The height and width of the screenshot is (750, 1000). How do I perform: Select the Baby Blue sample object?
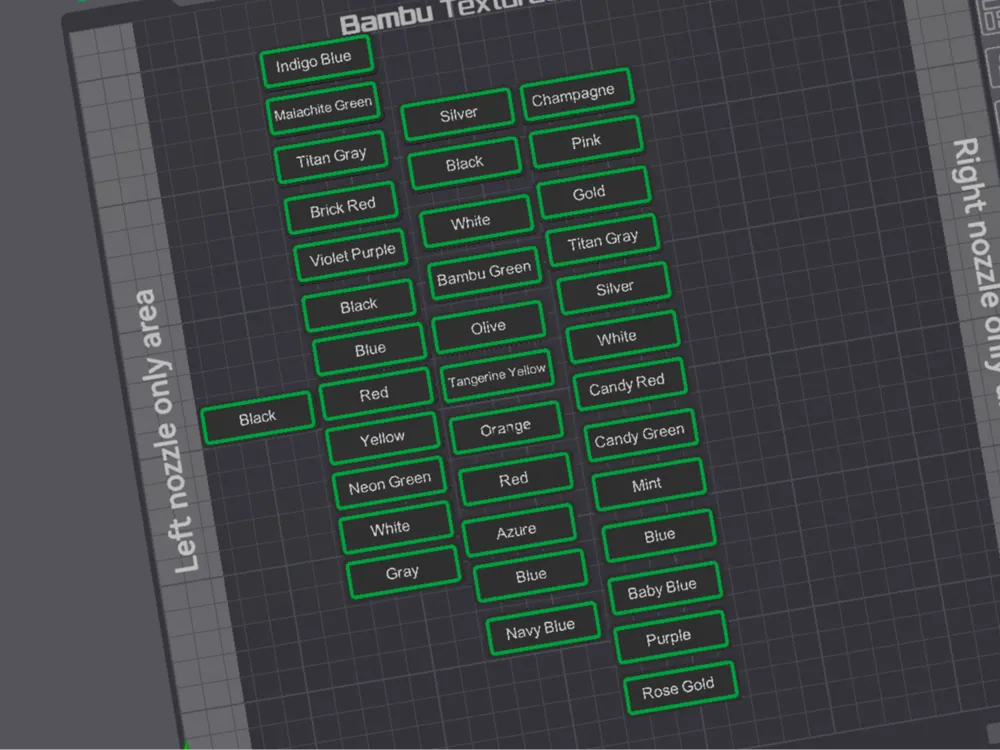pyautogui.click(x=664, y=588)
